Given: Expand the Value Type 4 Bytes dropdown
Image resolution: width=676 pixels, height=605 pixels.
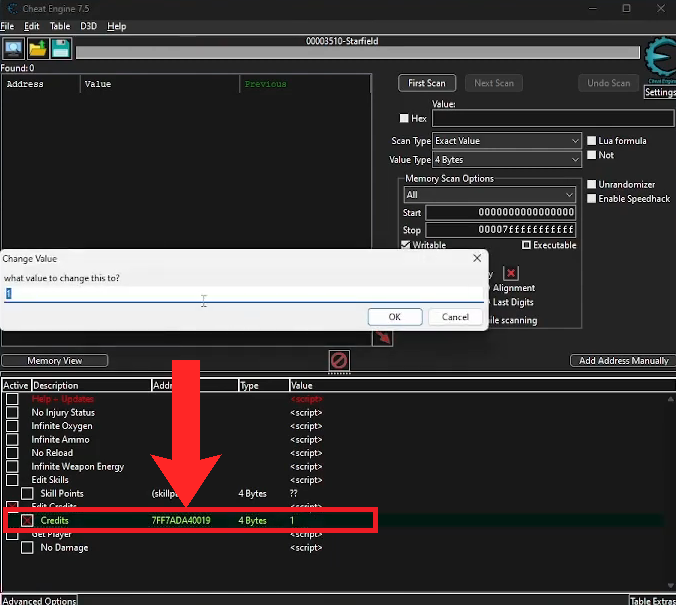Looking at the screenshot, I should click(x=506, y=160).
